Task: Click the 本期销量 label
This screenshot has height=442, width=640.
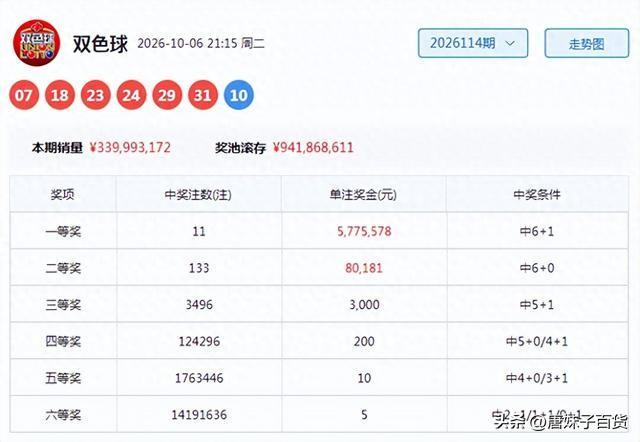Action: tap(57, 147)
